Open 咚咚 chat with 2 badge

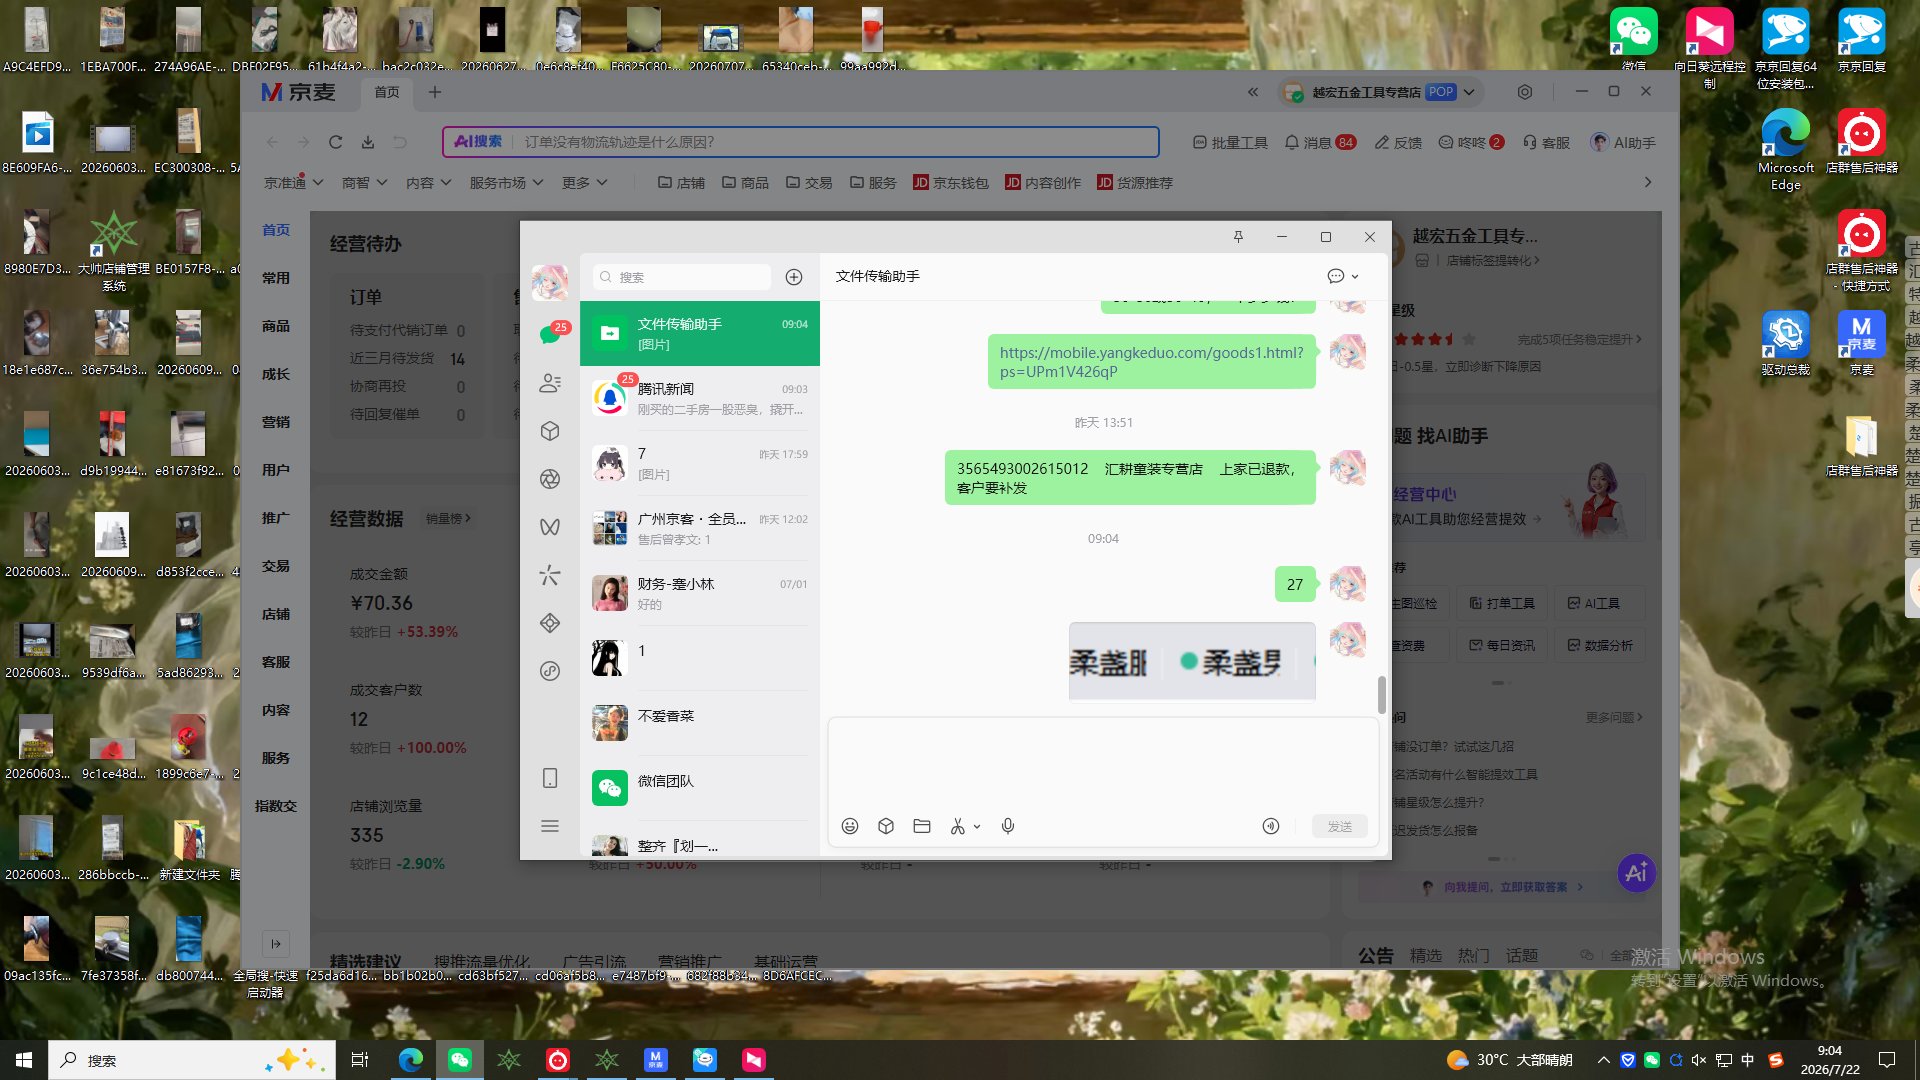pos(1471,143)
